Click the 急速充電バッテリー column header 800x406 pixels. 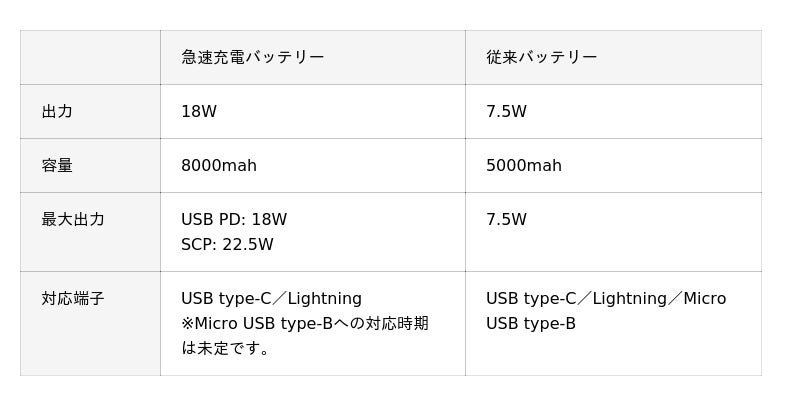click(x=252, y=57)
